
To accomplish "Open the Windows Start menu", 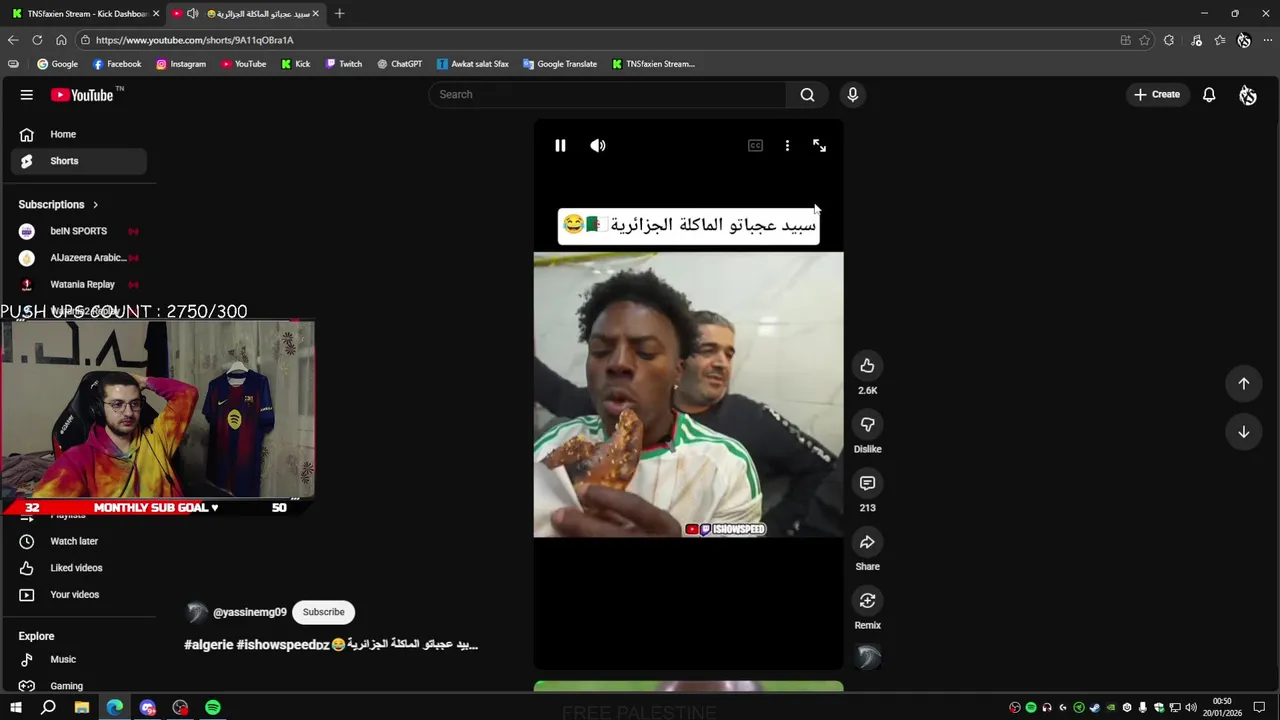I will 16,708.
